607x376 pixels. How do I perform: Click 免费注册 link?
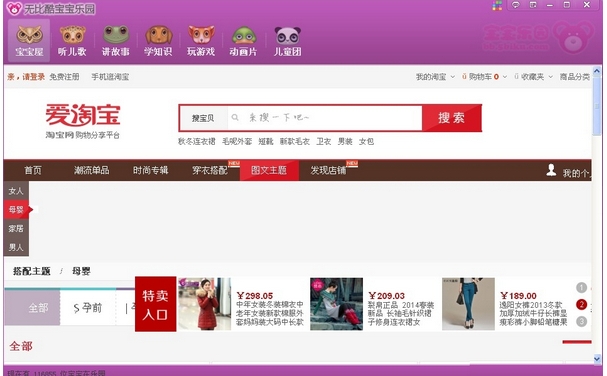tap(64, 77)
